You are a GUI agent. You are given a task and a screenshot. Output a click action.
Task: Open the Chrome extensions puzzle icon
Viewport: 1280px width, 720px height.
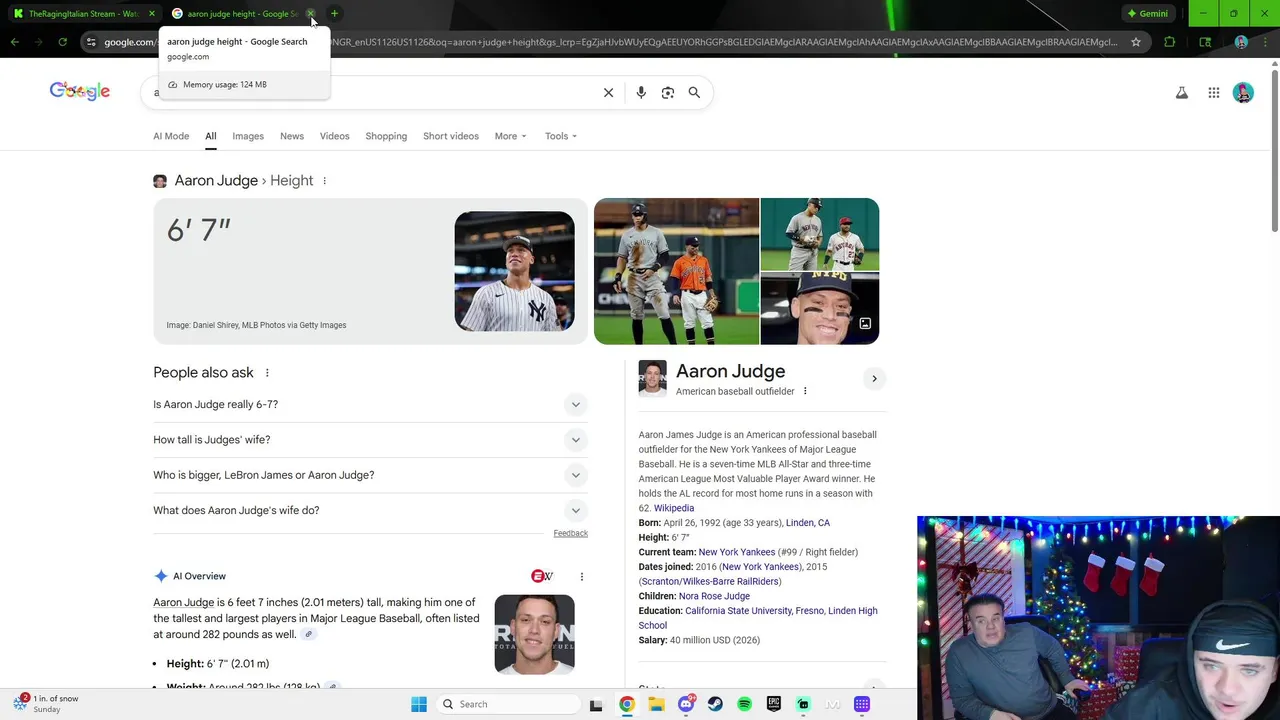[1170, 42]
